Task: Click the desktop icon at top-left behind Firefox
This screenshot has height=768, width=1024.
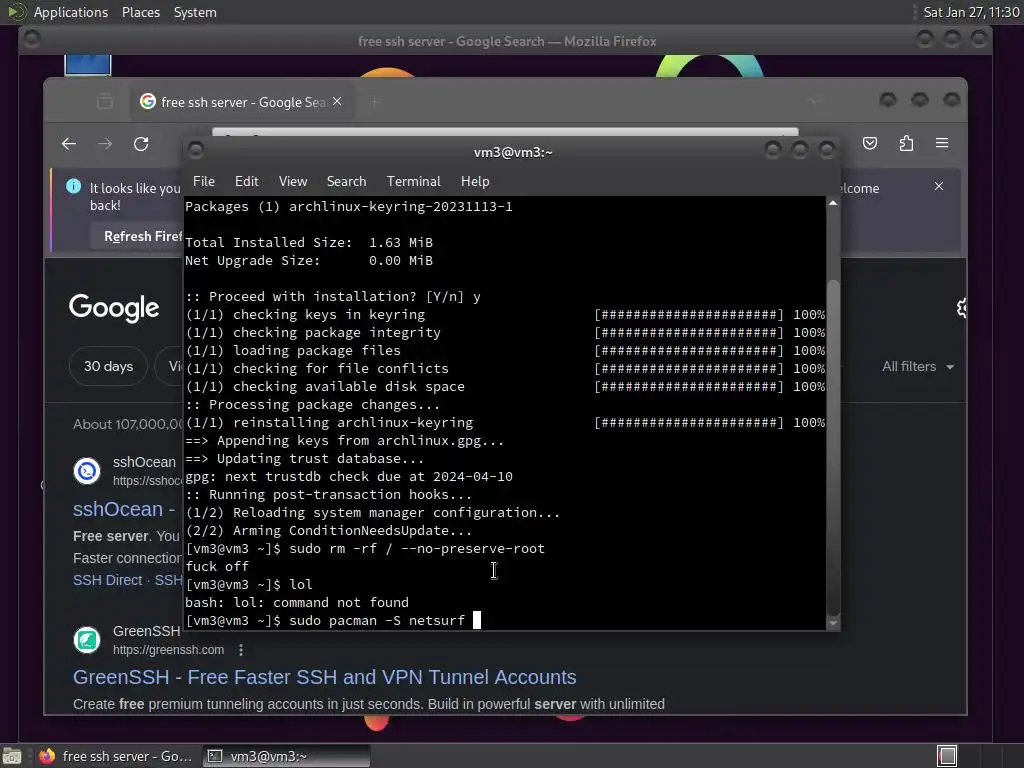Action: [x=88, y=65]
